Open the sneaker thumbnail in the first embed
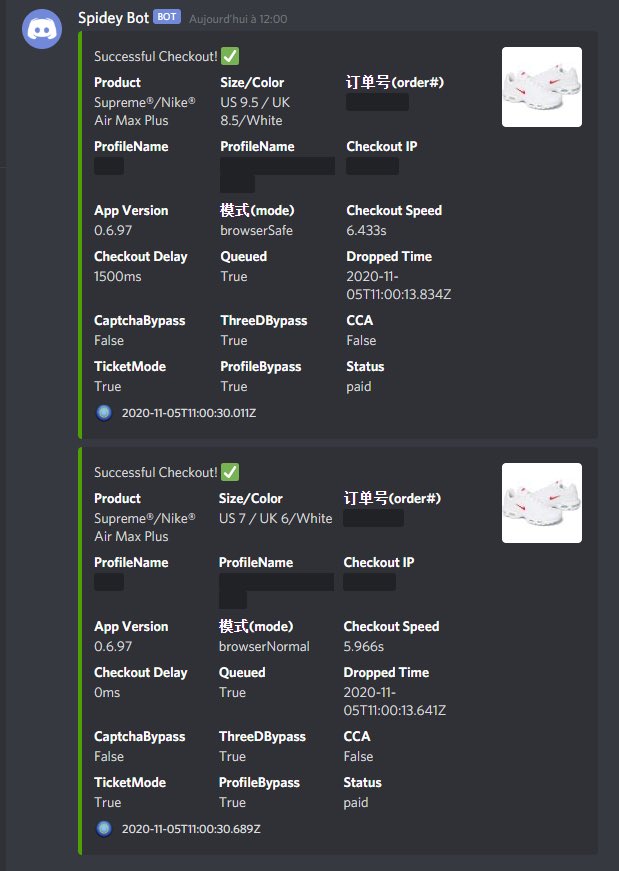Viewport: 619px width, 871px height. click(x=542, y=87)
